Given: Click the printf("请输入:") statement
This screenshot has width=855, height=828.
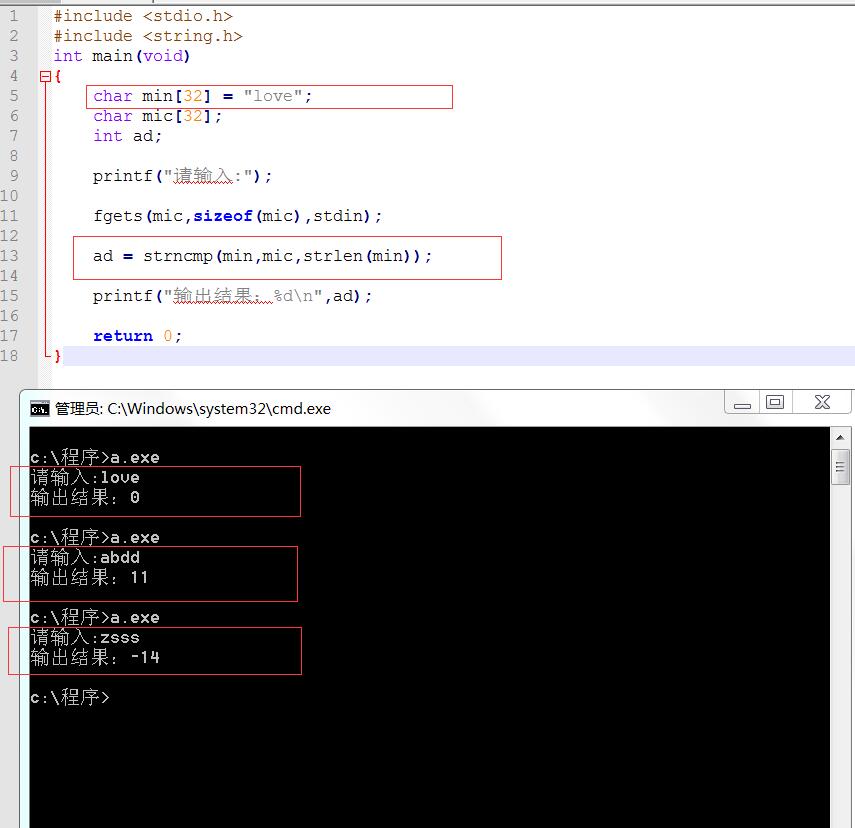Looking at the screenshot, I should pos(182,176).
